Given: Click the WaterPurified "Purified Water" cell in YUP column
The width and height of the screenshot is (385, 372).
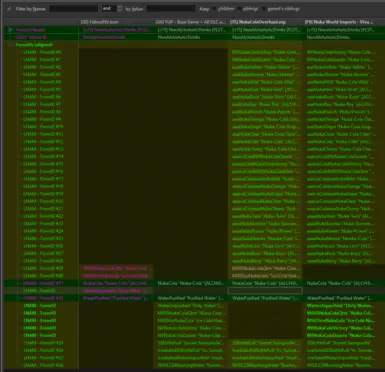Looking at the screenshot, I should (191, 298).
